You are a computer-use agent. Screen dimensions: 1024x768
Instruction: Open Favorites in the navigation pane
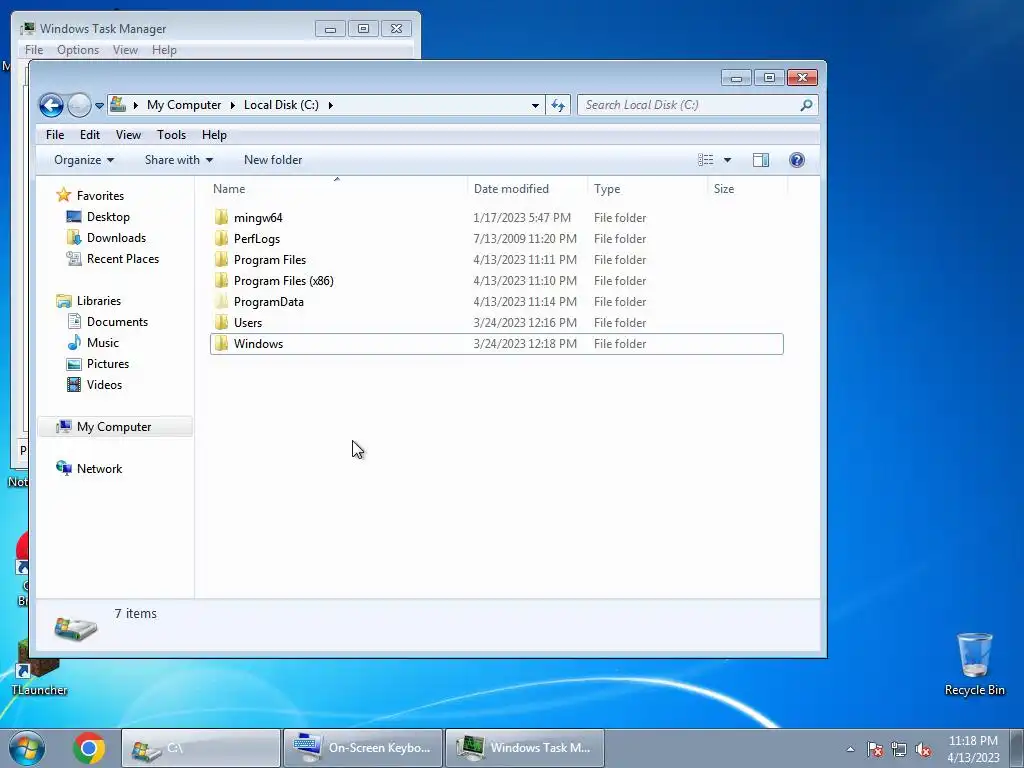click(x=100, y=195)
